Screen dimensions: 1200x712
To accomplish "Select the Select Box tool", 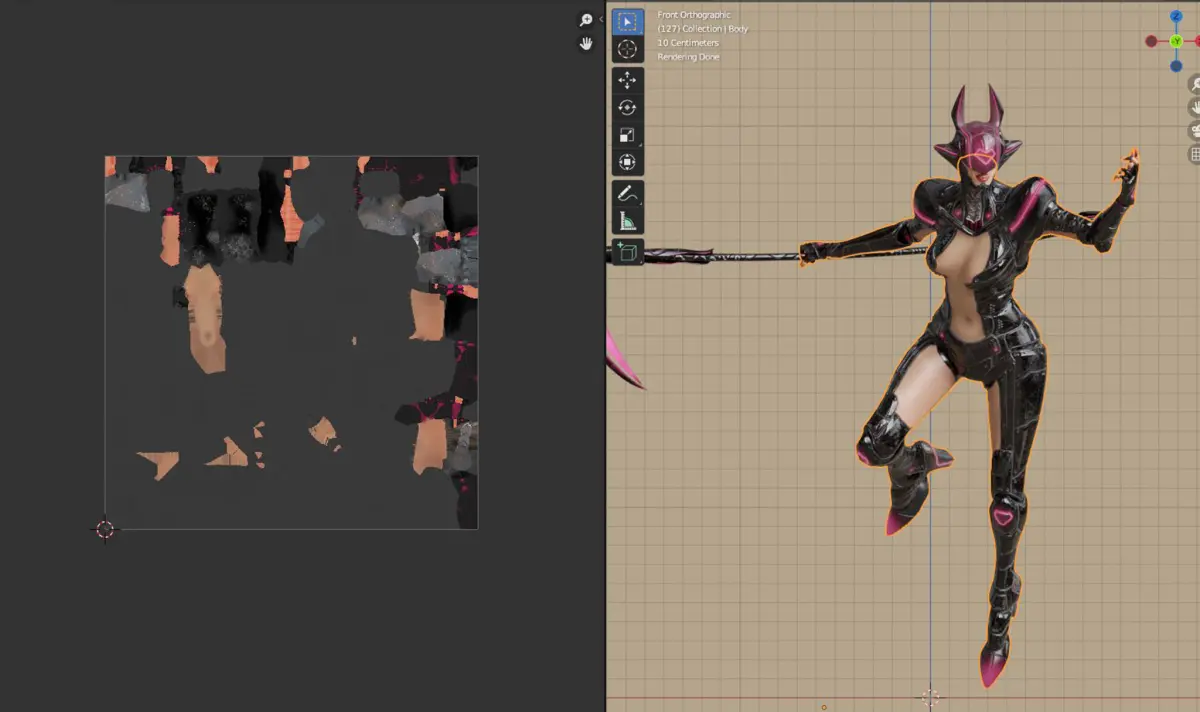I will pyautogui.click(x=627, y=22).
